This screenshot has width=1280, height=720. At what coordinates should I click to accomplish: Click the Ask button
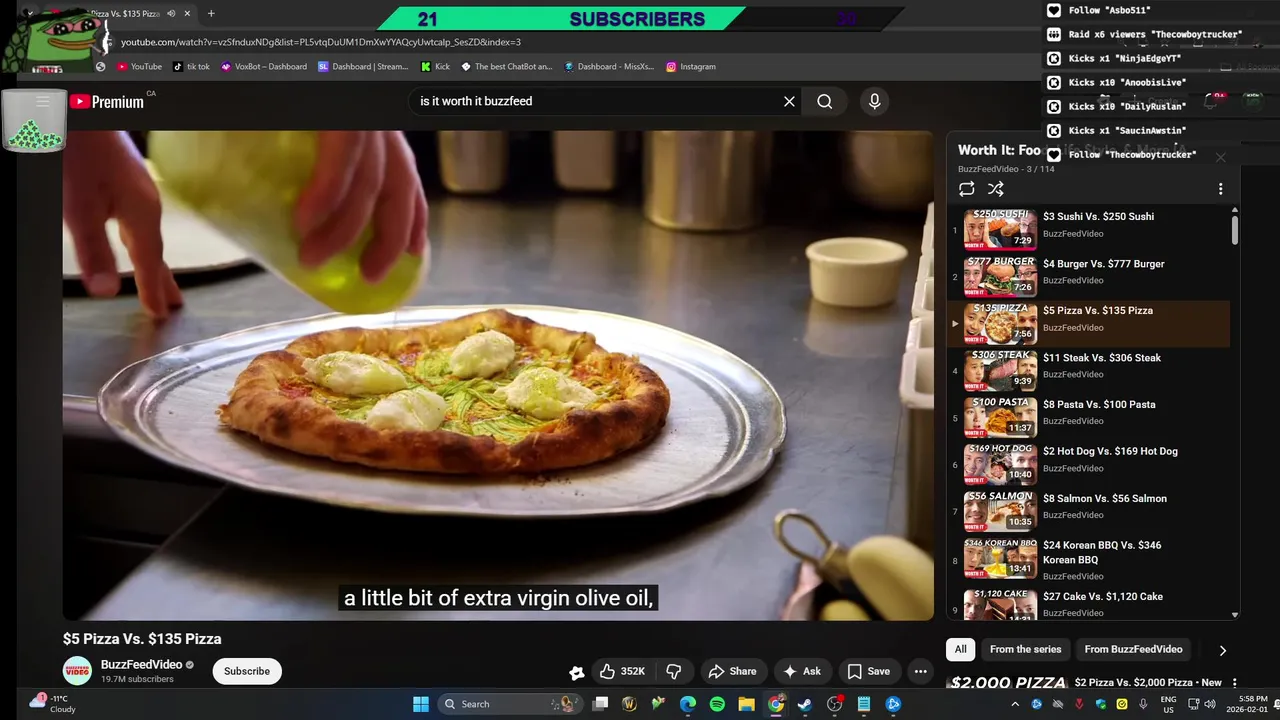[802, 671]
